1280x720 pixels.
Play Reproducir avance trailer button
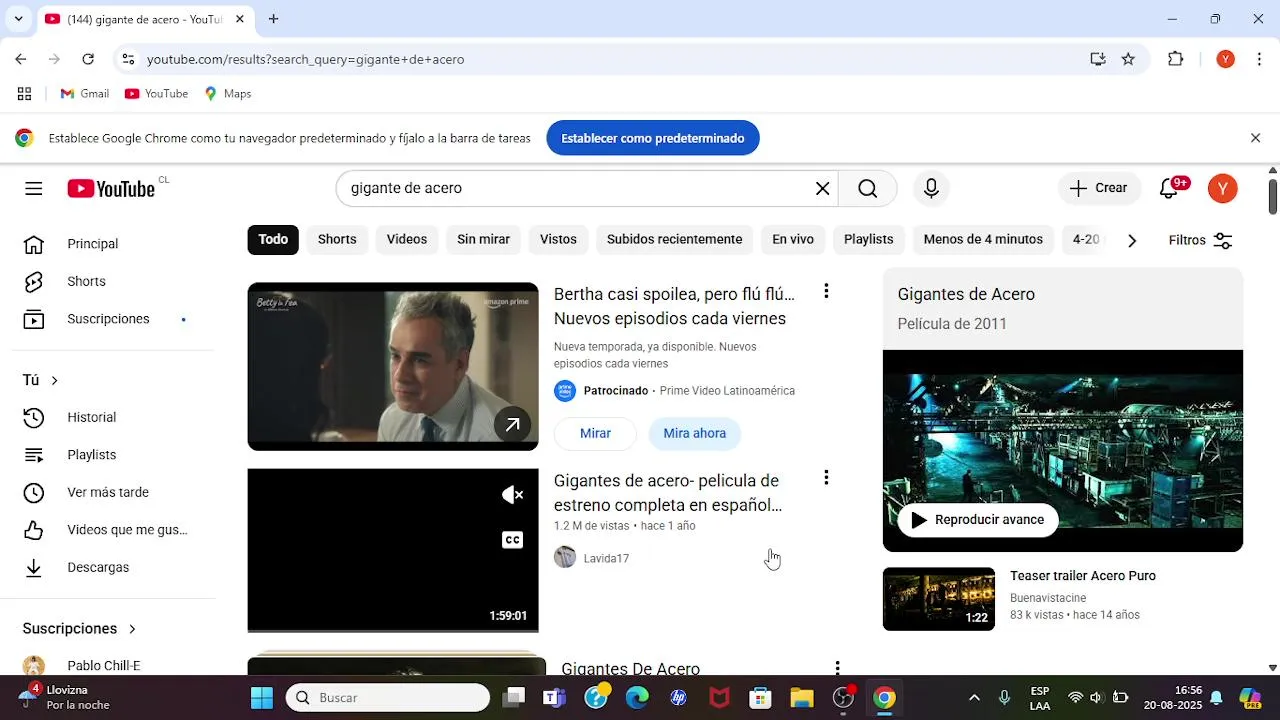click(x=977, y=520)
